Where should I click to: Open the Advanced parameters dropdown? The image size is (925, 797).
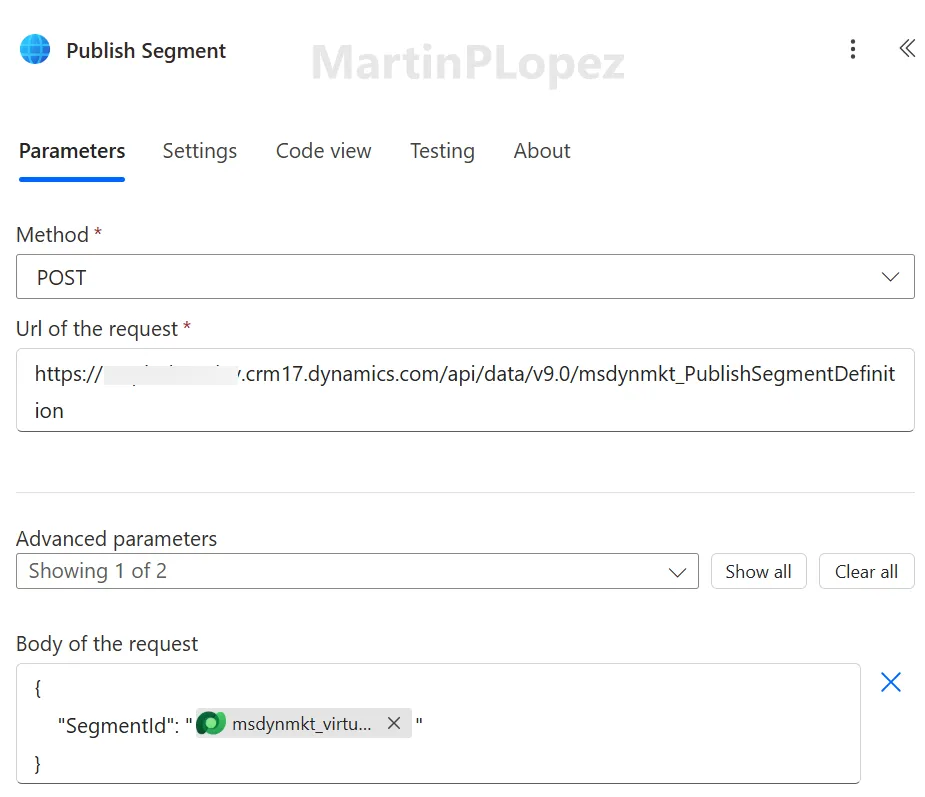[357, 571]
